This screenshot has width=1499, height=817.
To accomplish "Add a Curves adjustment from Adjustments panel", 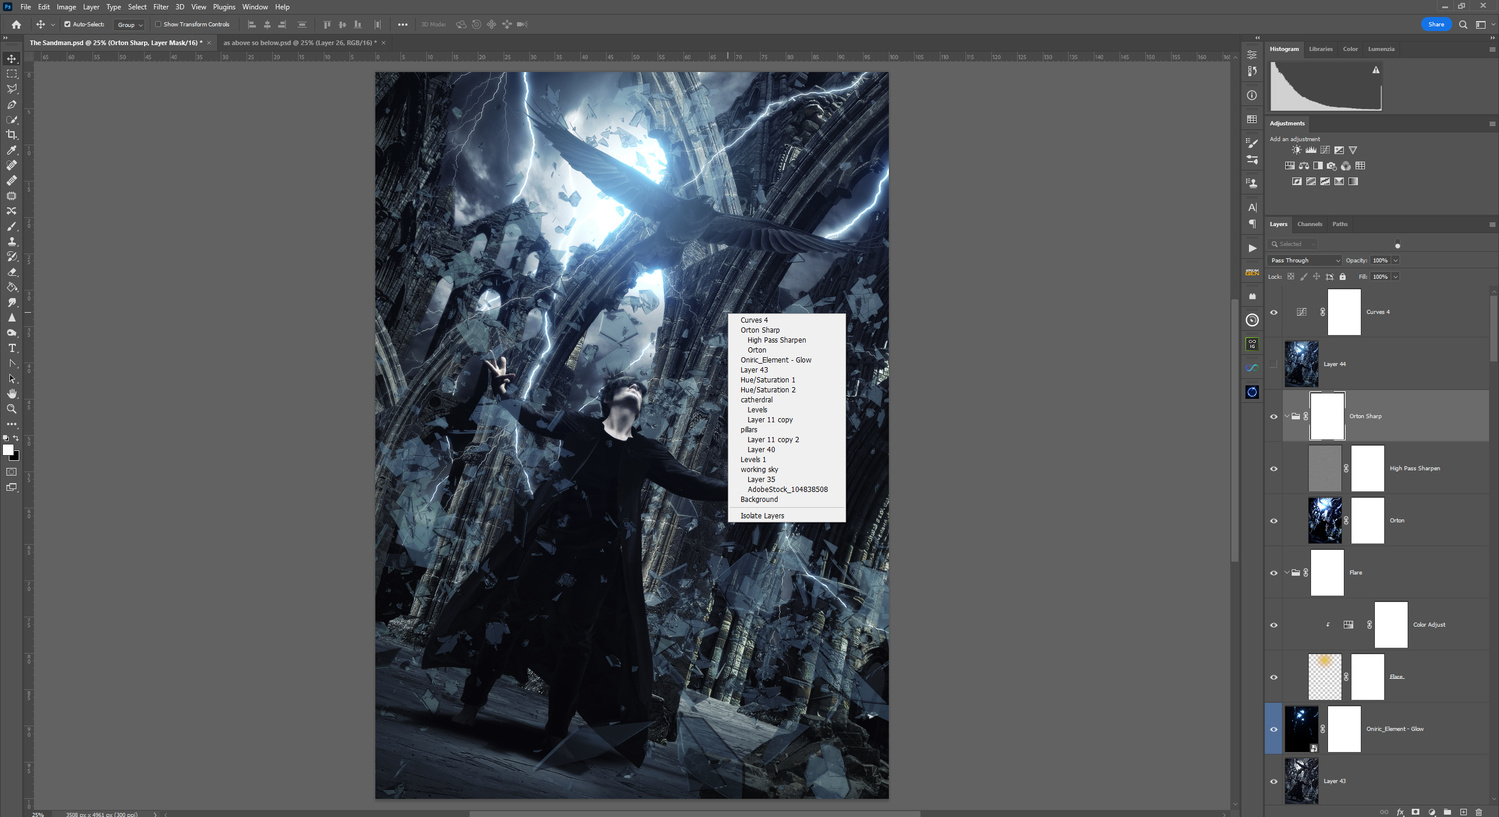I will coord(1325,150).
